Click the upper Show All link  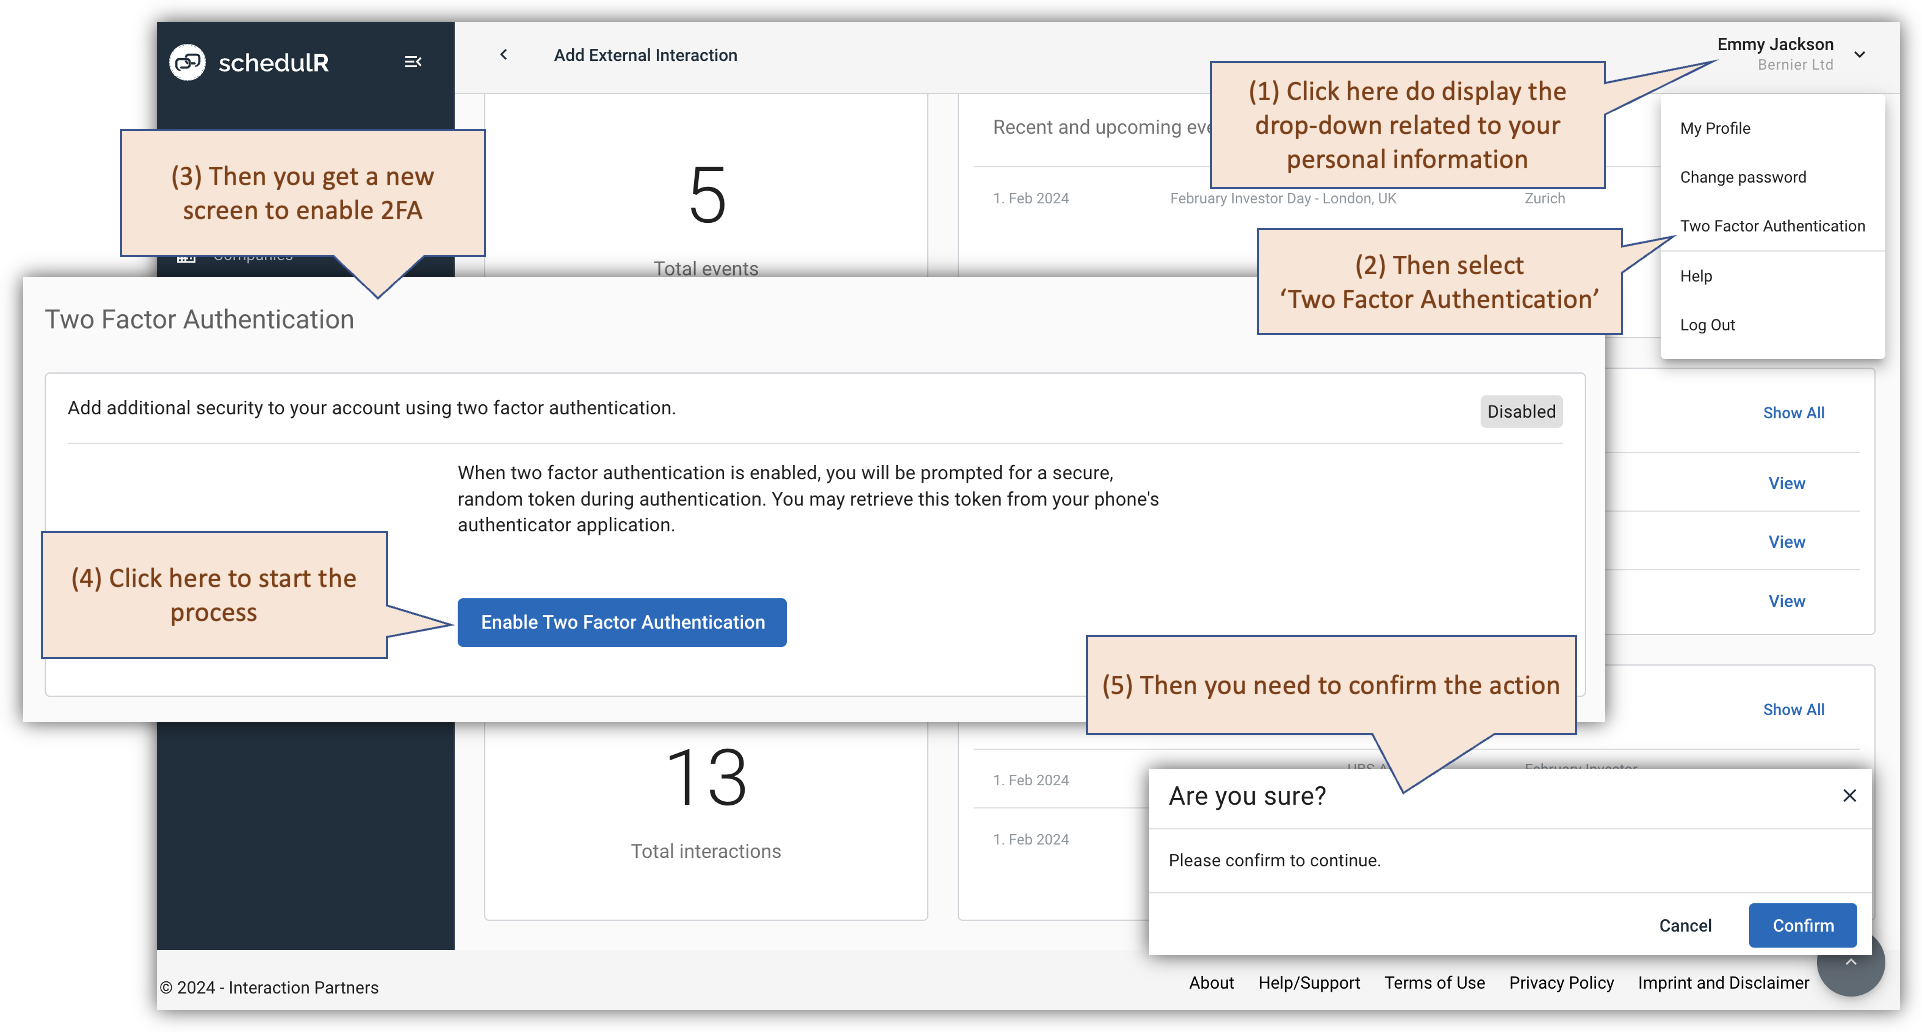1793,413
